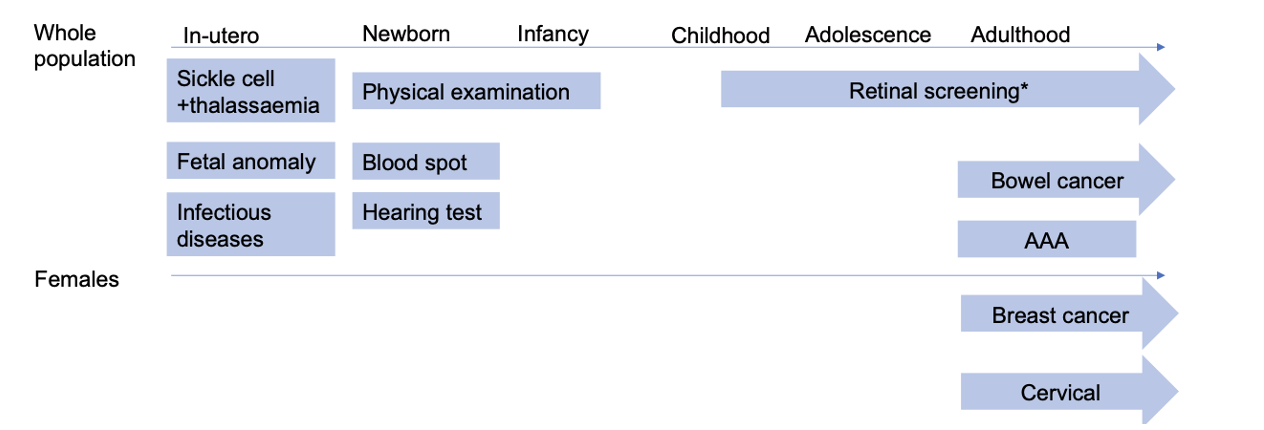Click the Cervical screening arrow
This screenshot has width=1264, height=430.
click(1060, 392)
